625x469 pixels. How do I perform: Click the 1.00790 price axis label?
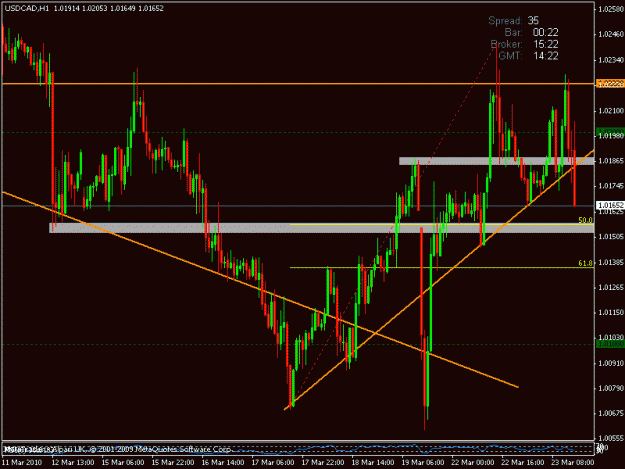(x=610, y=388)
